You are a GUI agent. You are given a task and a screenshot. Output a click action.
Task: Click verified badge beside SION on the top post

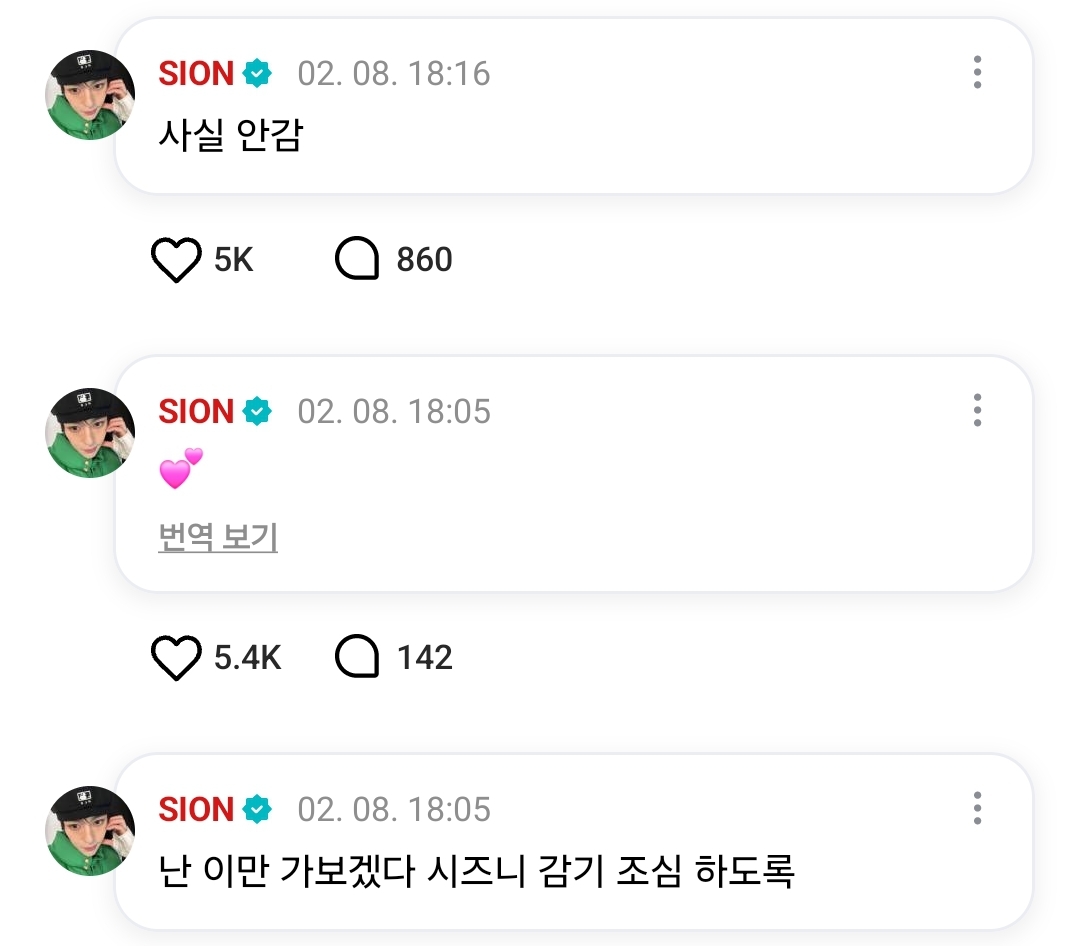pyautogui.click(x=258, y=73)
